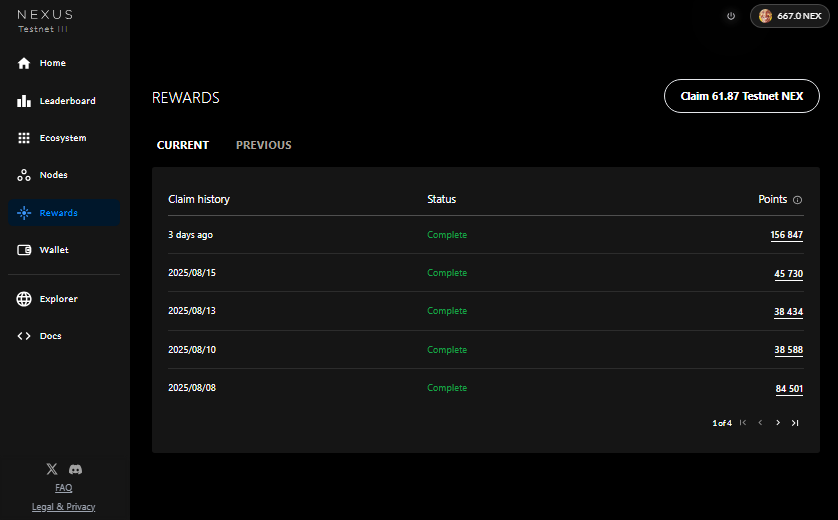
Task: Click the '1 of 4' page indicator
Action: [721, 423]
